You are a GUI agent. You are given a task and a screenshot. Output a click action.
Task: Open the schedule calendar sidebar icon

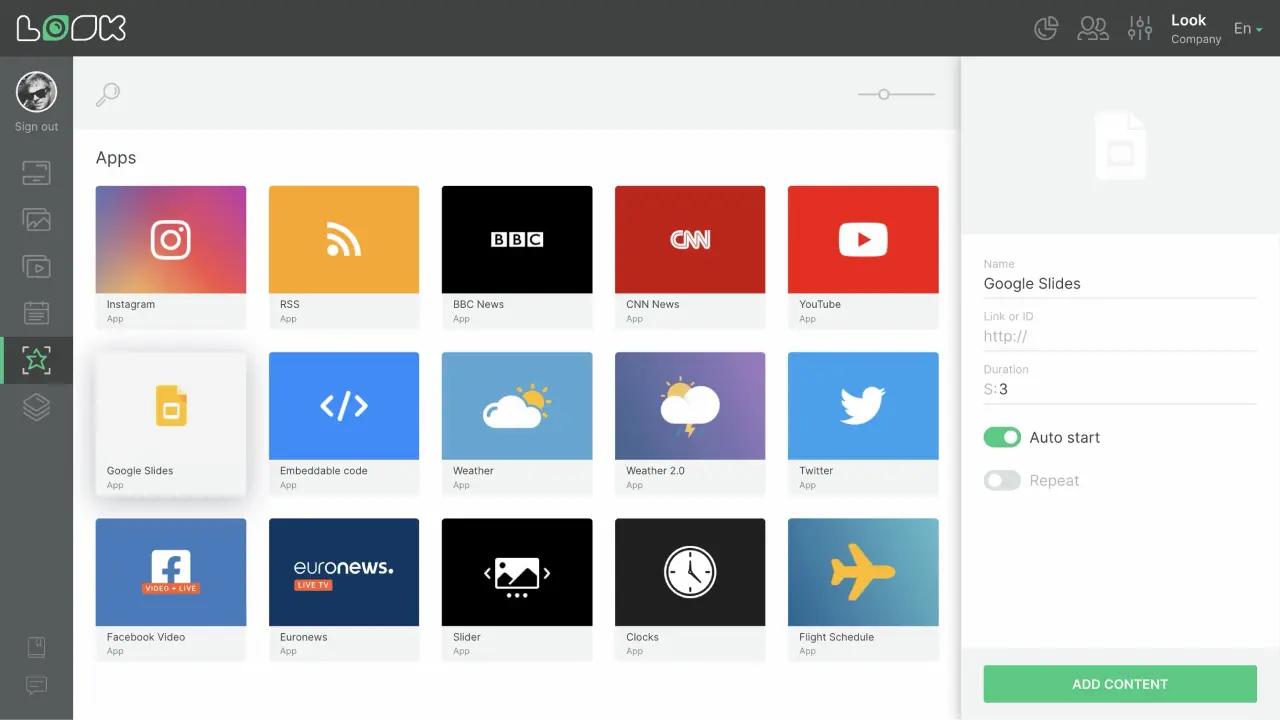click(x=36, y=313)
